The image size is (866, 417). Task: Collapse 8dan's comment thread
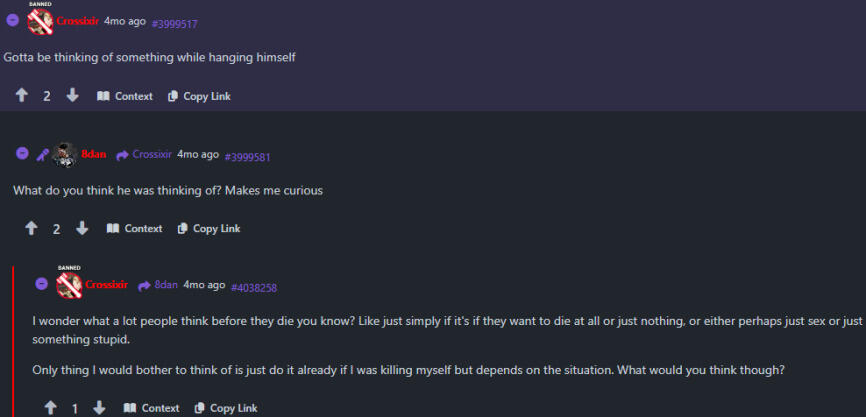[23, 154]
